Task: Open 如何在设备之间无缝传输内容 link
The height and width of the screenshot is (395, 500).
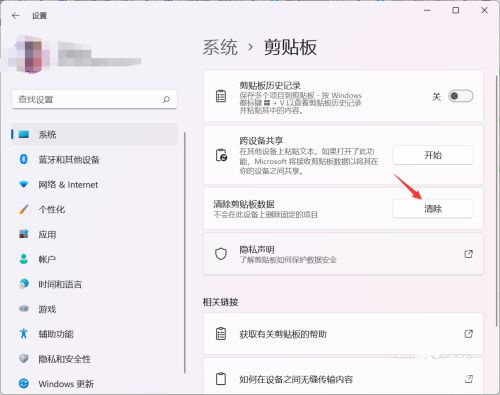Action: (x=343, y=377)
